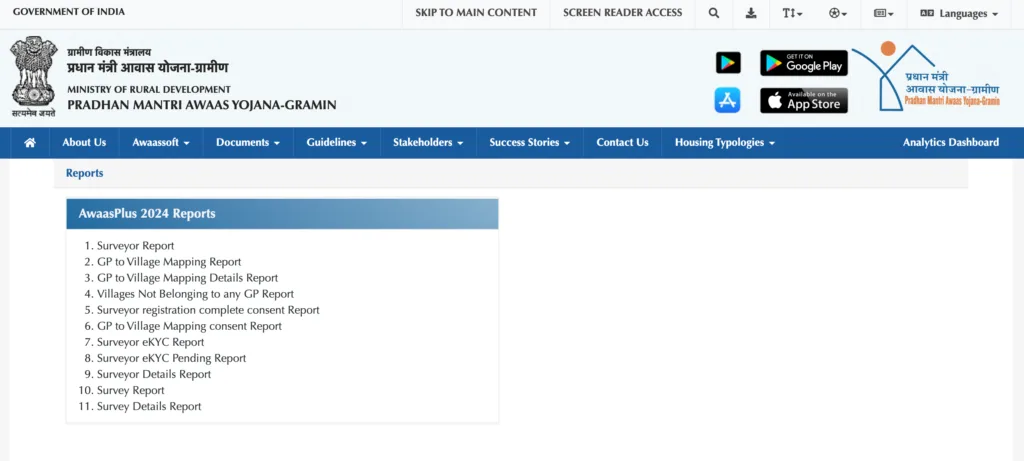Expand the Stakeholders menu
Viewport: 1024px width, 461px height.
[x=428, y=142]
